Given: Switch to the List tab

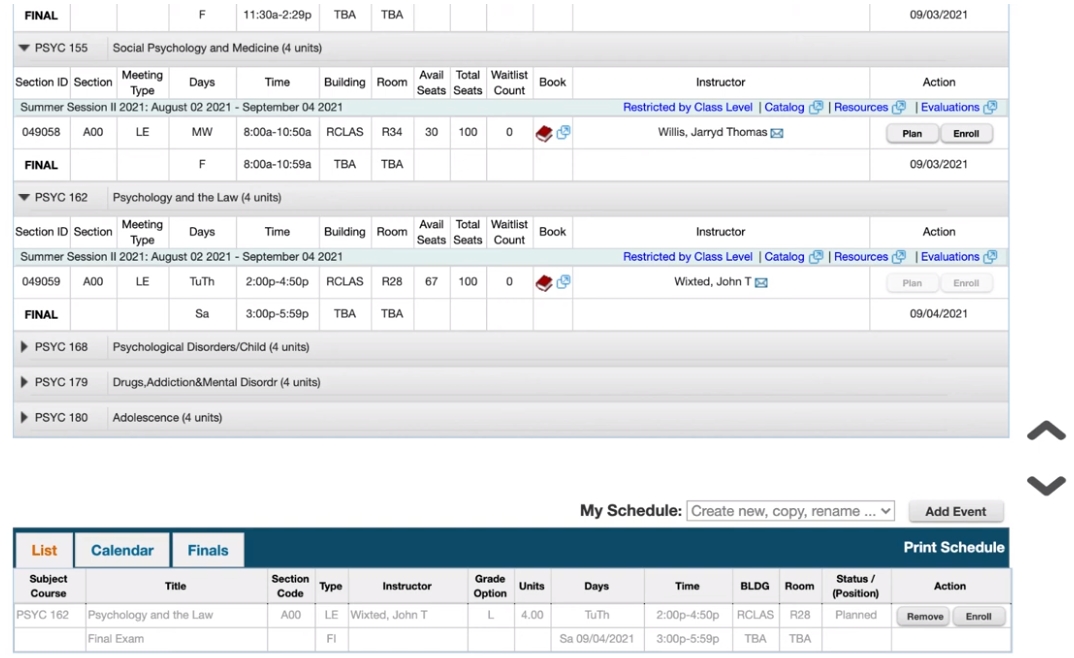Looking at the screenshot, I should (44, 551).
